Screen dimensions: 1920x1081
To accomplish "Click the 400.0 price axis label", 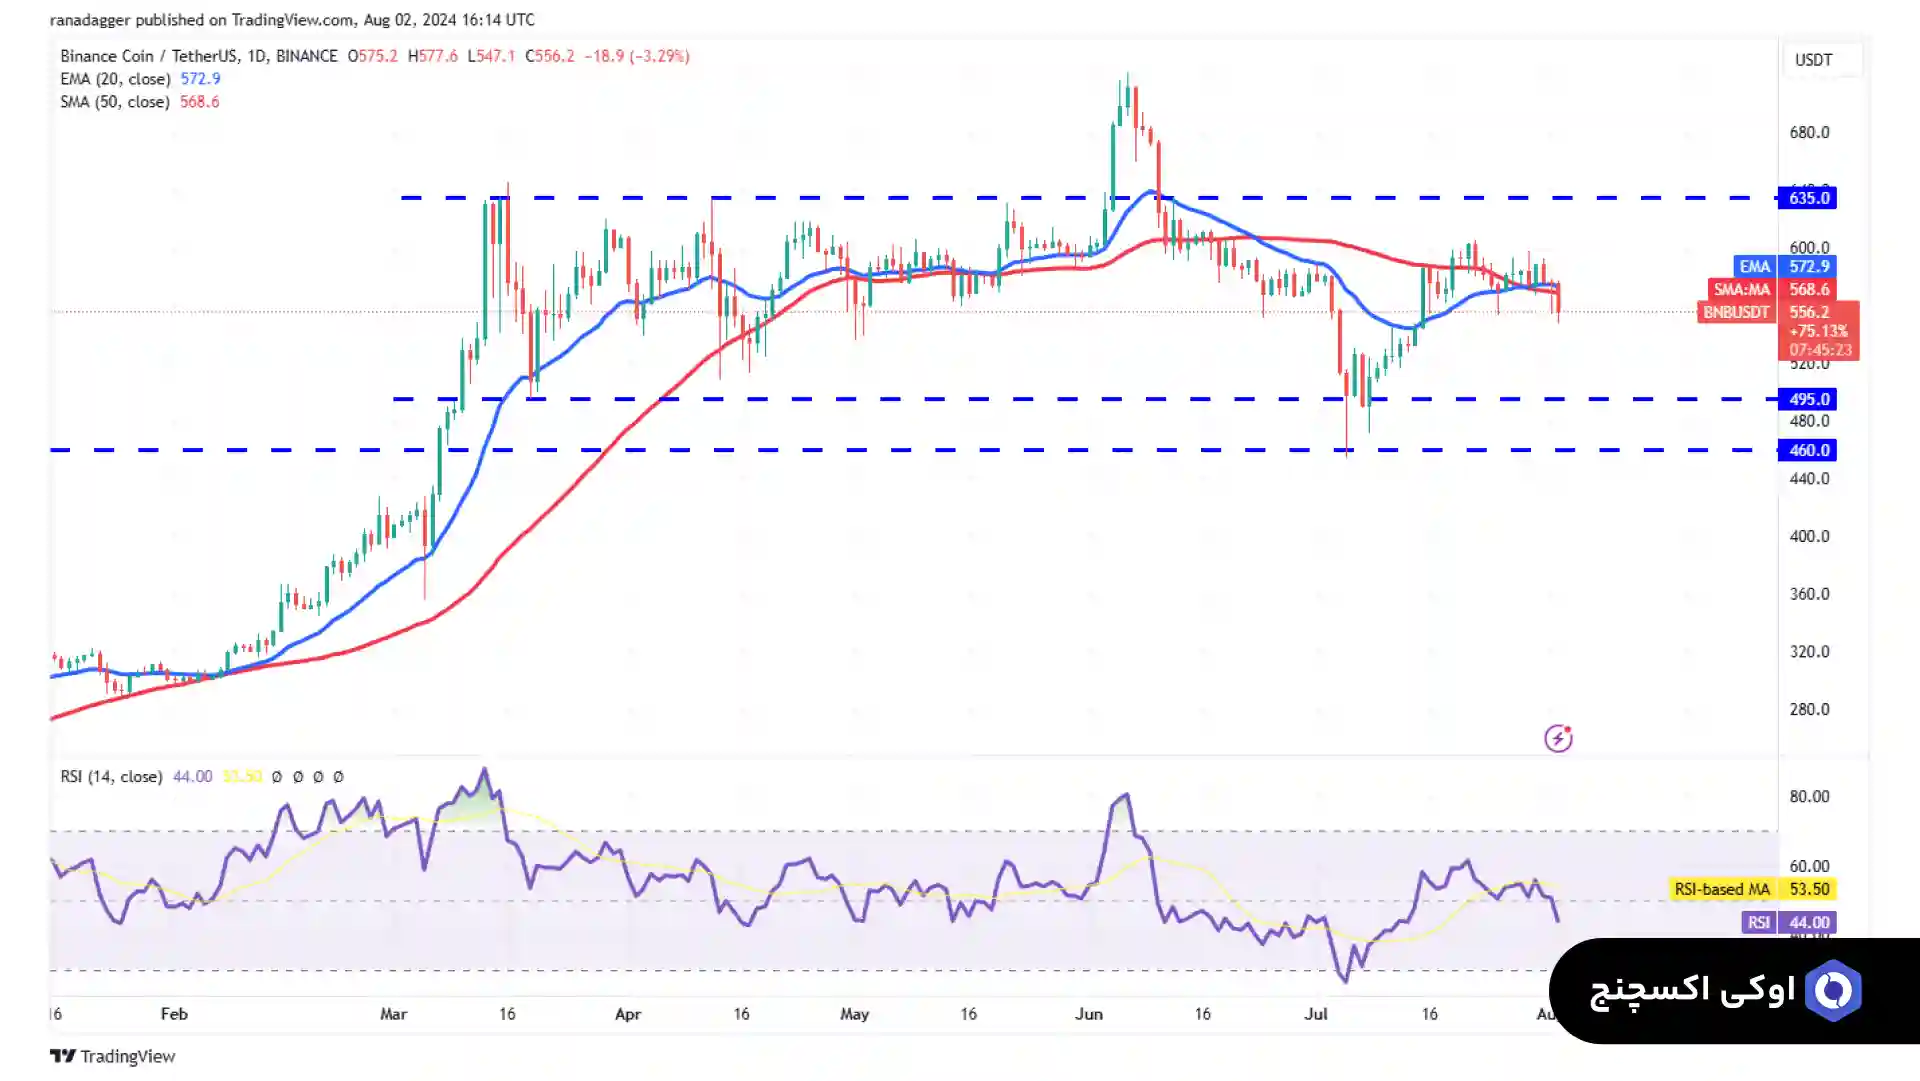I will tap(1809, 536).
